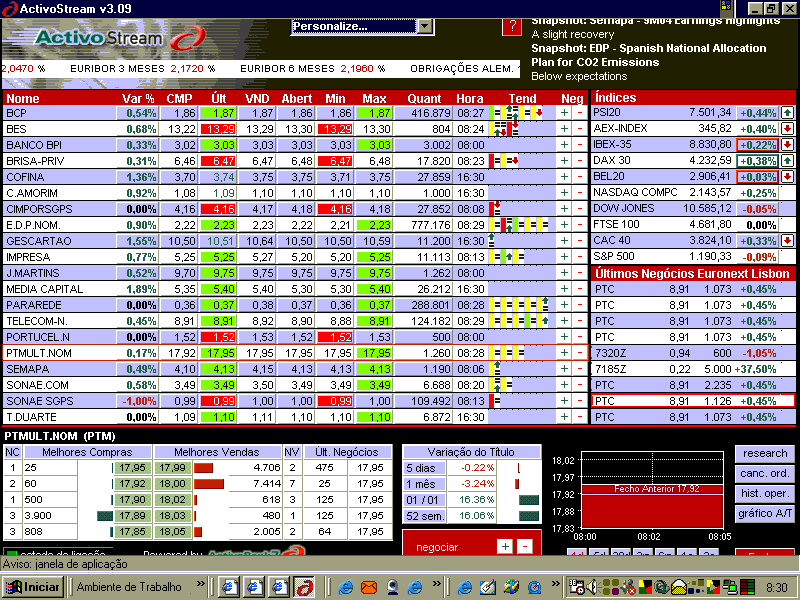This screenshot has width=800, height=600.
Task: Click the red down arrow beside BEL20
Action: click(x=787, y=177)
